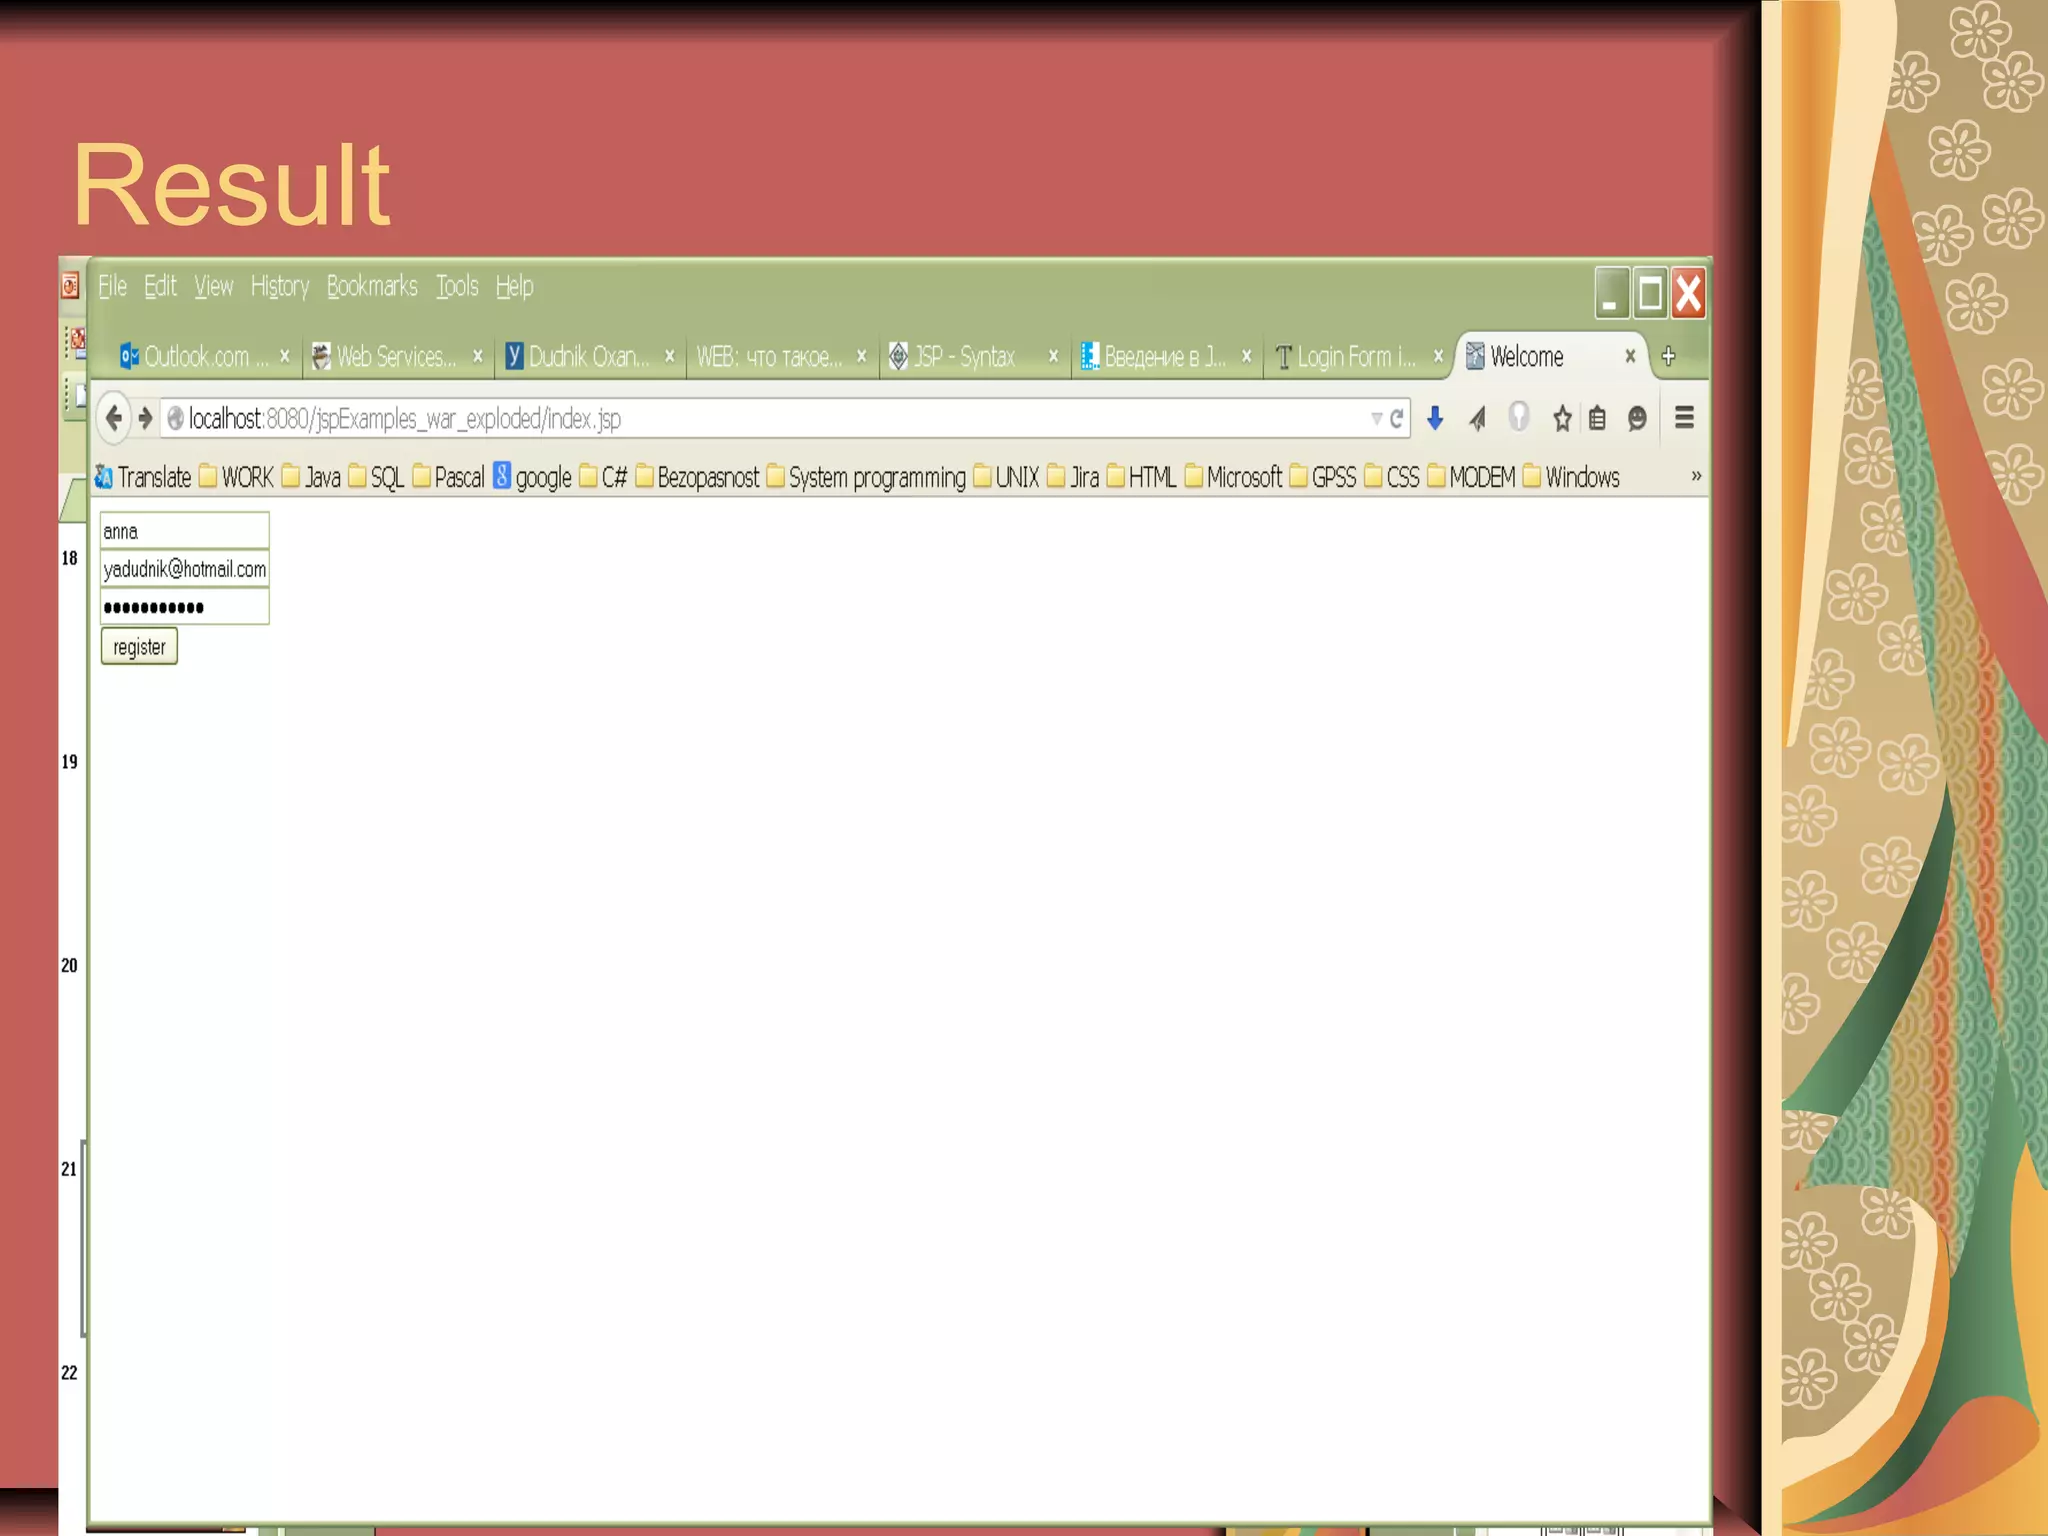2048x1536 pixels.
Task: Open the Pascal bookmarks folder
Action: coord(448,477)
